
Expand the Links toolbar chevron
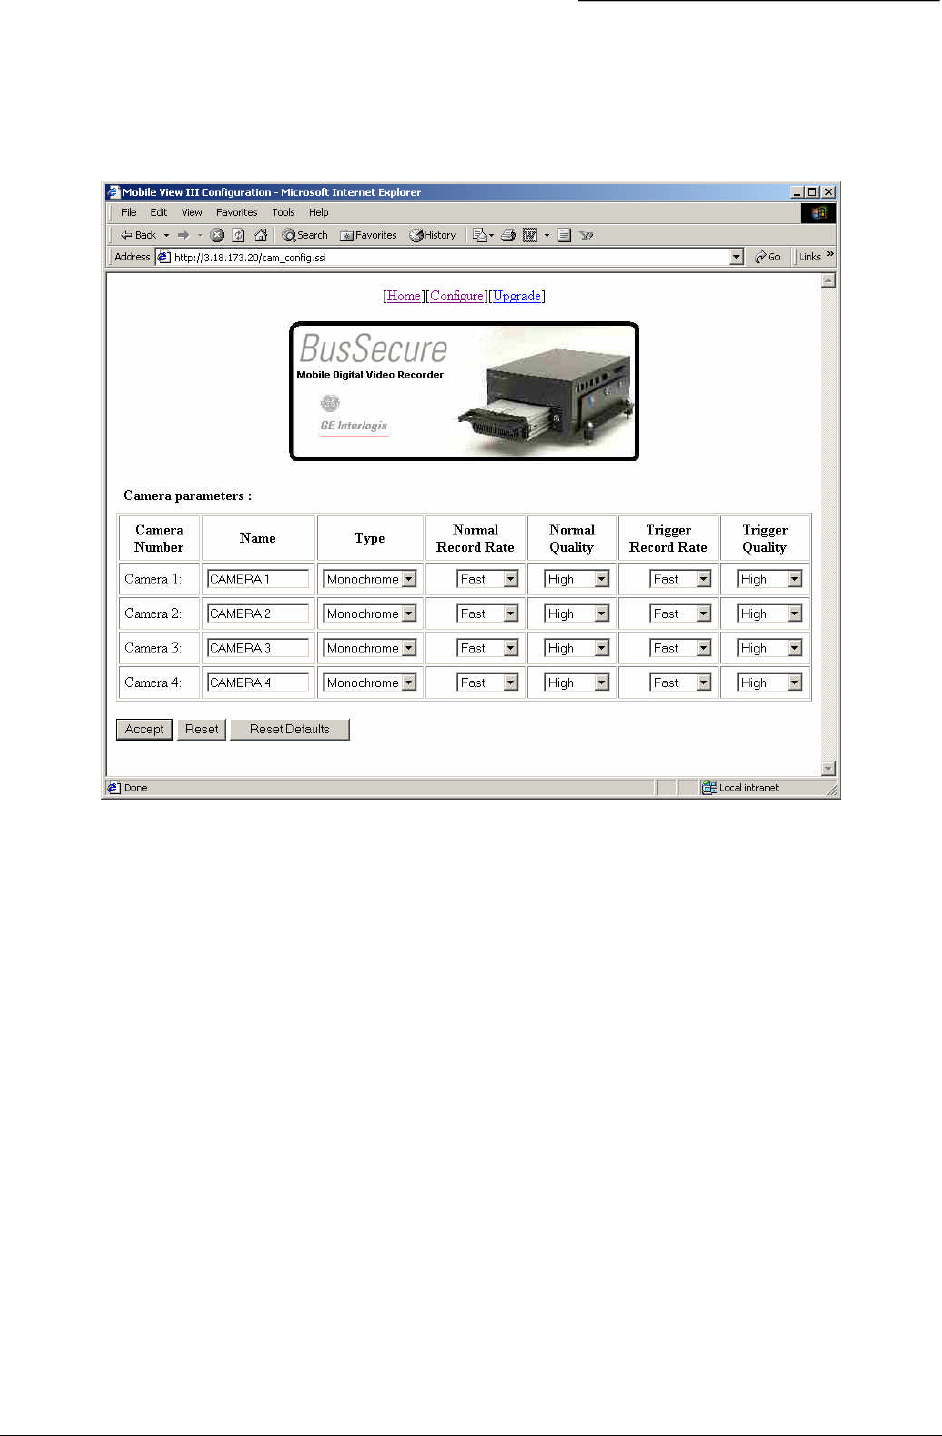(830, 255)
